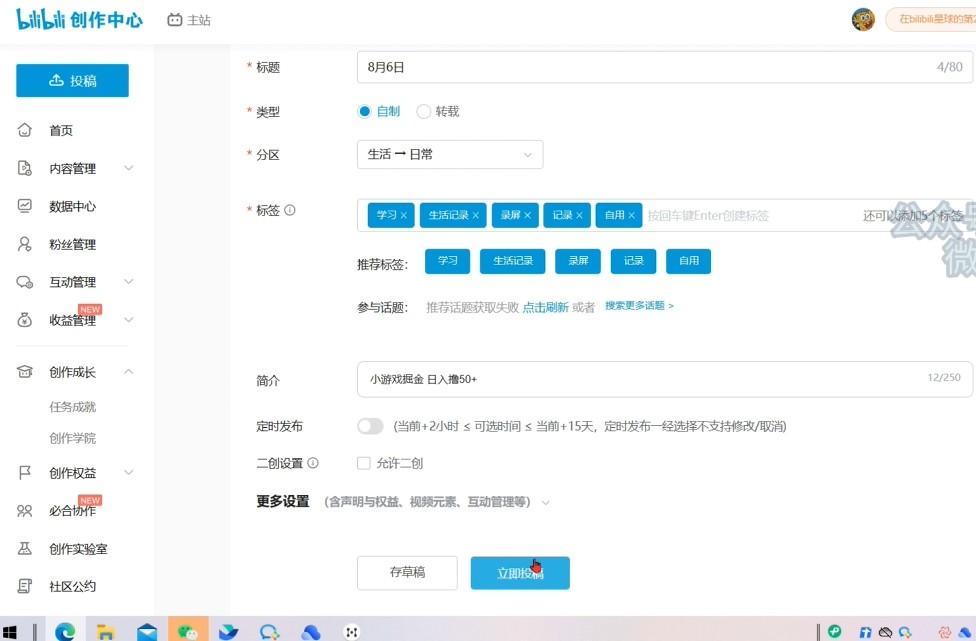Open 粉丝管理 in the sidebar
Image resolution: width=976 pixels, height=641 pixels.
coord(72,245)
